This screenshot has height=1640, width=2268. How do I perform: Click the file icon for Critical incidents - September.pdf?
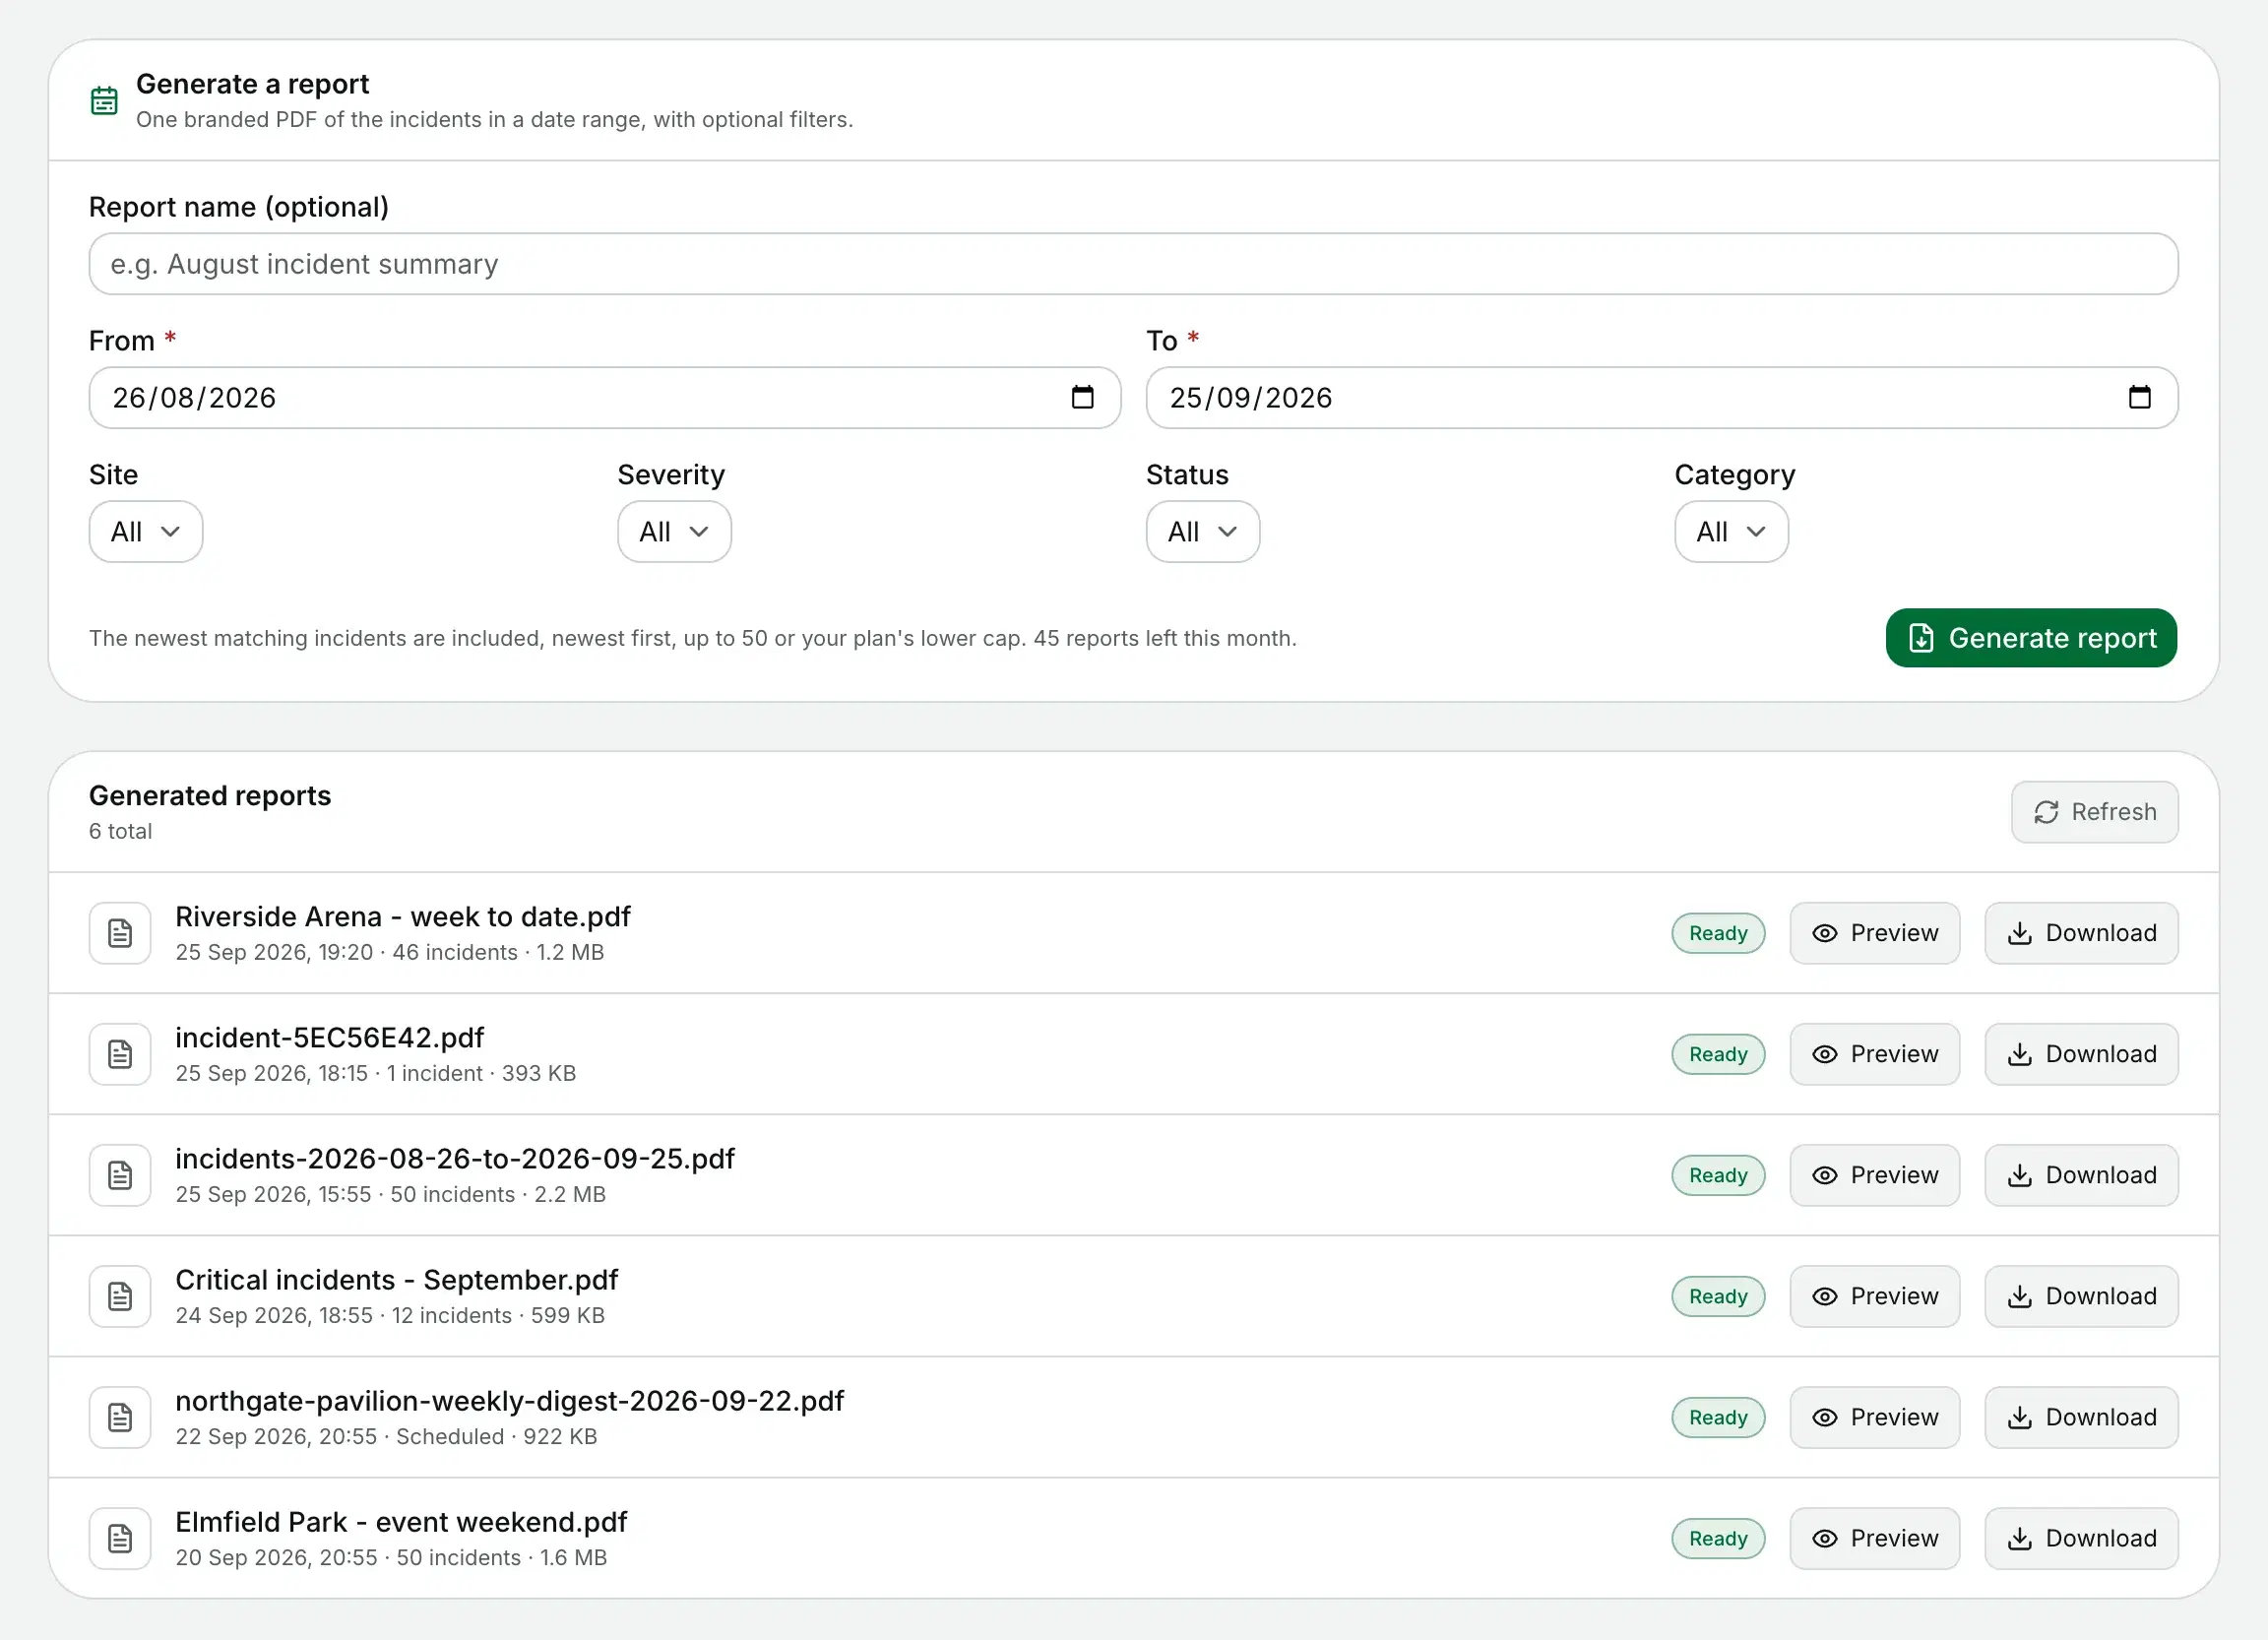(120, 1296)
